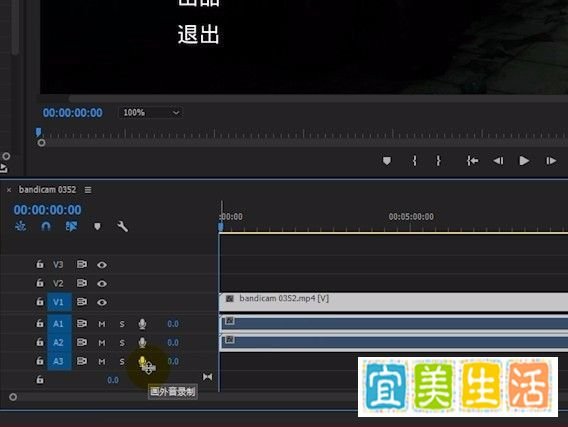Click master track volume value 0.0

[x=113, y=380]
